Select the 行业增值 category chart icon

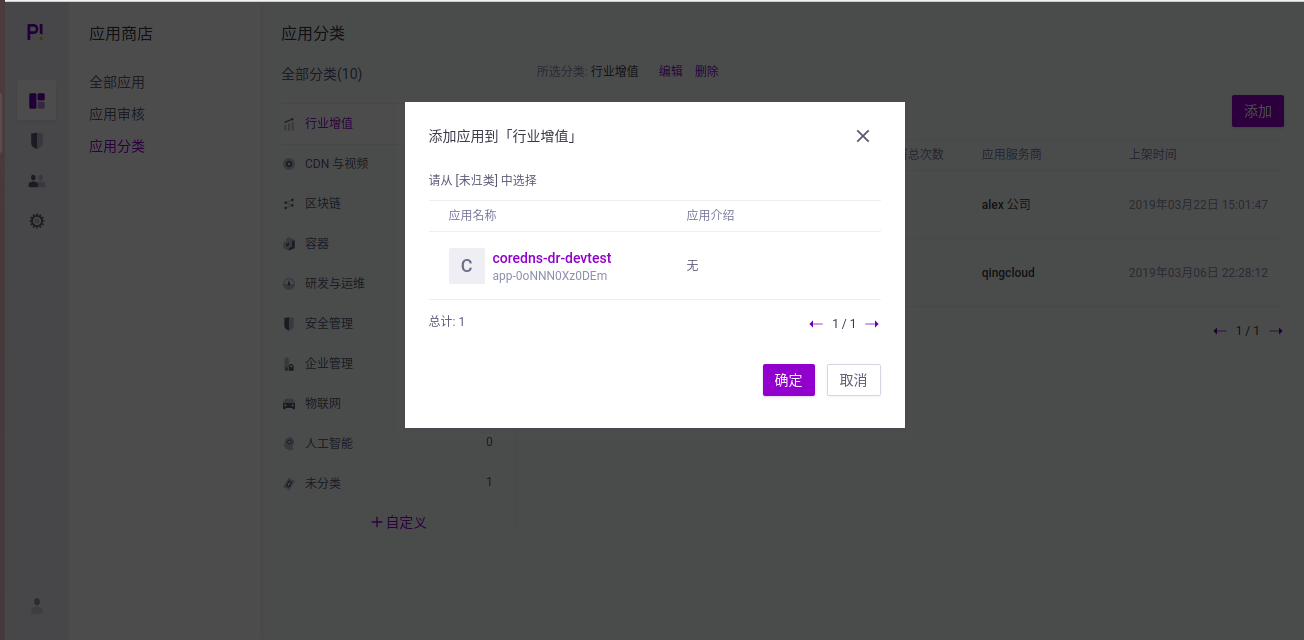pyautogui.click(x=289, y=122)
